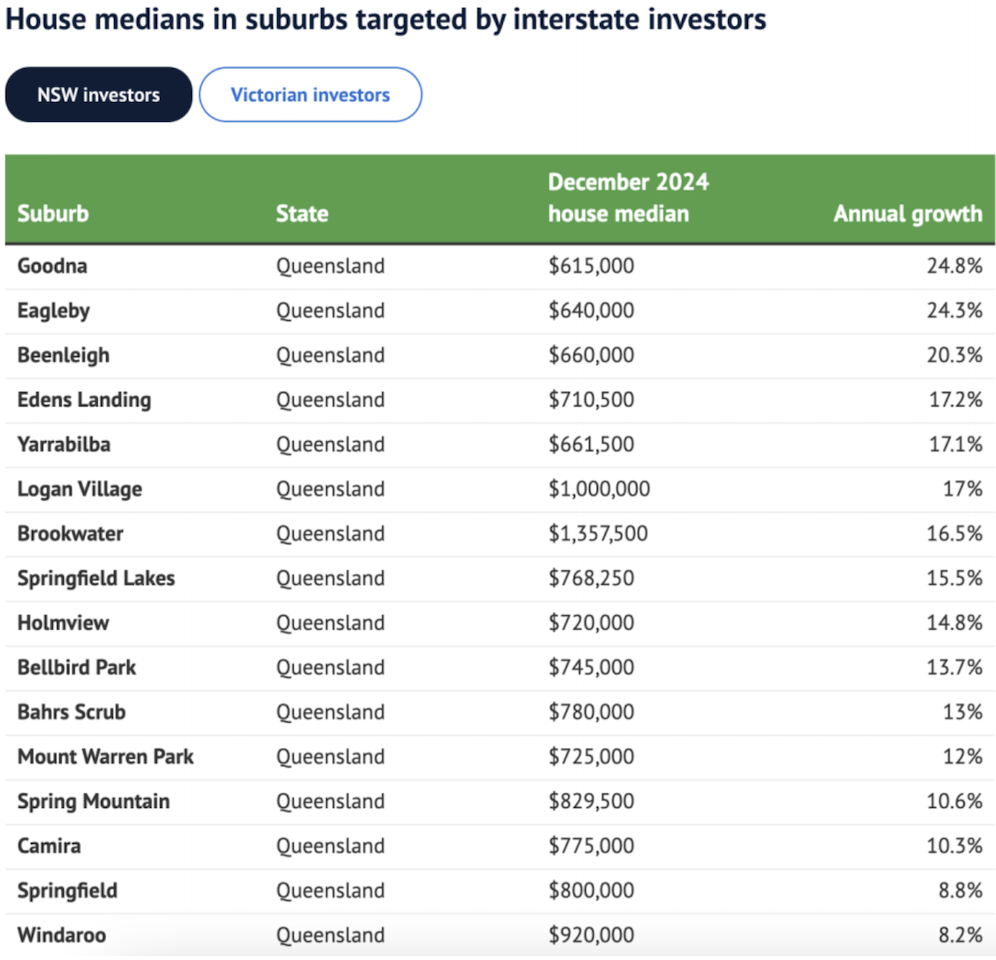996x960 pixels.
Task: Click the Annual growth column header
Action: [908, 213]
